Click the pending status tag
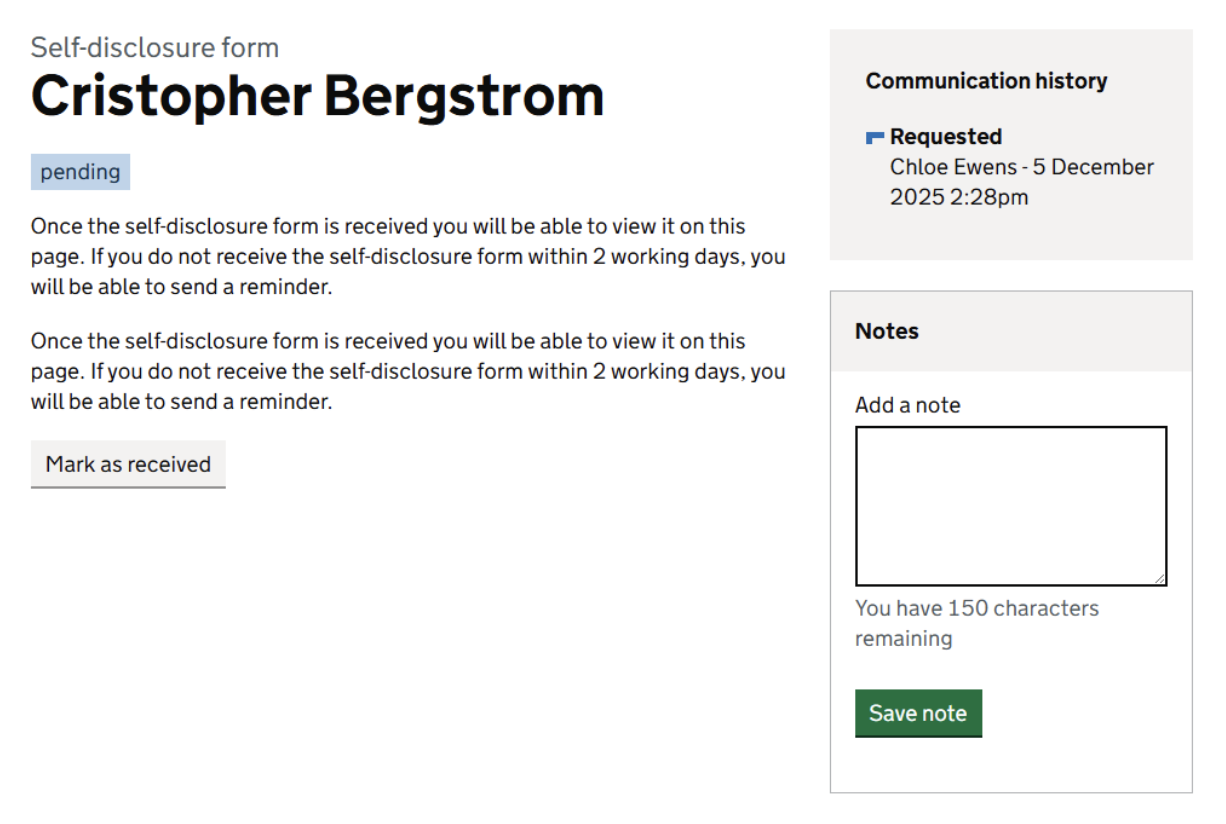This screenshot has height=824, width=1226. coord(80,172)
